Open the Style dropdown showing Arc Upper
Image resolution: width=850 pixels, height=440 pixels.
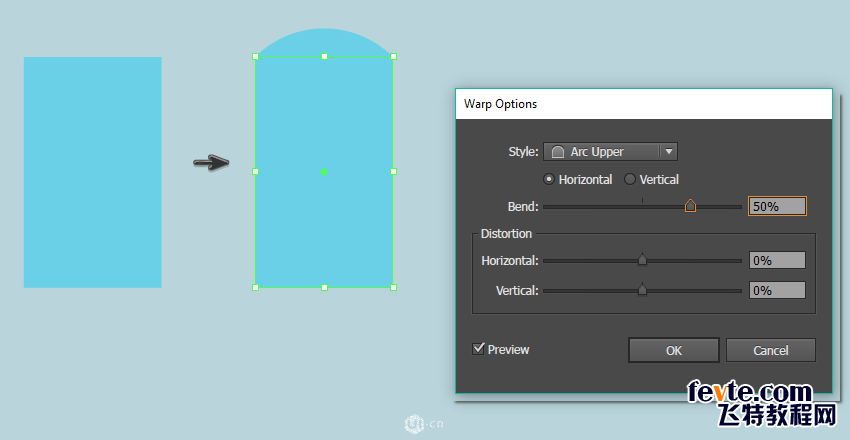[610, 152]
